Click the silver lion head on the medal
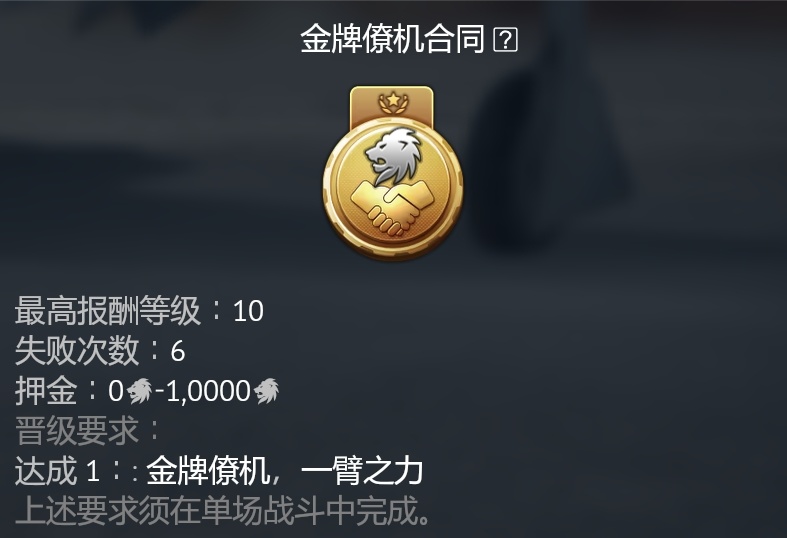This screenshot has width=787, height=538. (x=394, y=155)
